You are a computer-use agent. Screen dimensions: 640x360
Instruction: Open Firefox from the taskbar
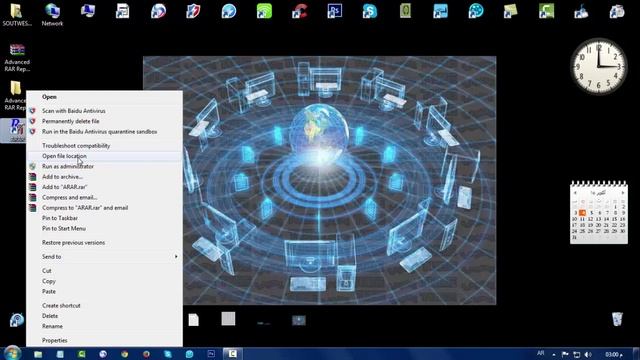tap(146, 354)
